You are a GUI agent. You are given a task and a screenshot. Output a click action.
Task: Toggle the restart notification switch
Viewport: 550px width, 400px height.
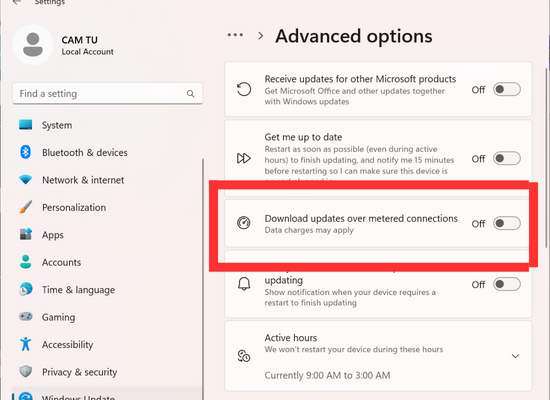coord(507,284)
